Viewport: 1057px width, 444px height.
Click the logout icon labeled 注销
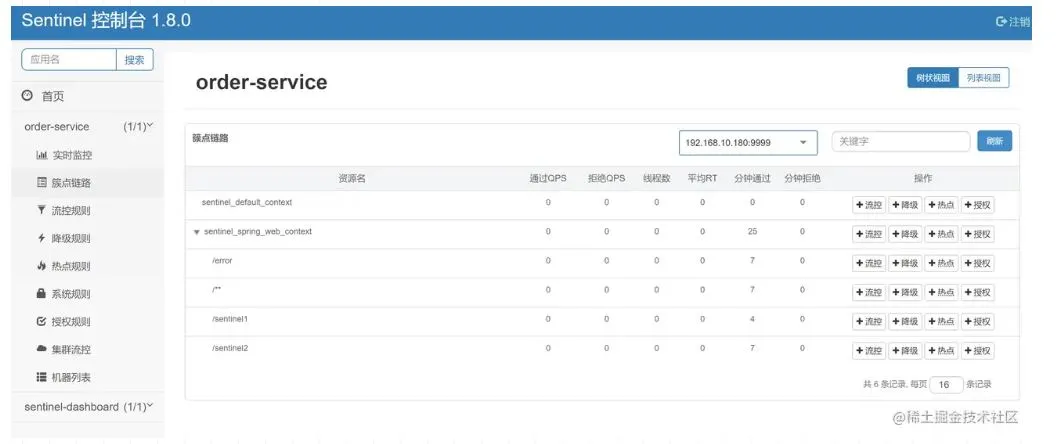[x=1013, y=22]
